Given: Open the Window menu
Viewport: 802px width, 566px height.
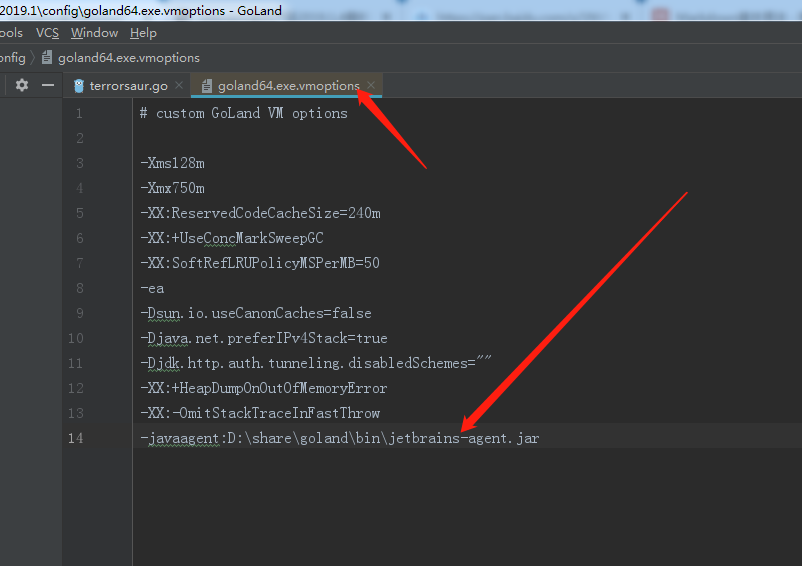Looking at the screenshot, I should pos(95,33).
